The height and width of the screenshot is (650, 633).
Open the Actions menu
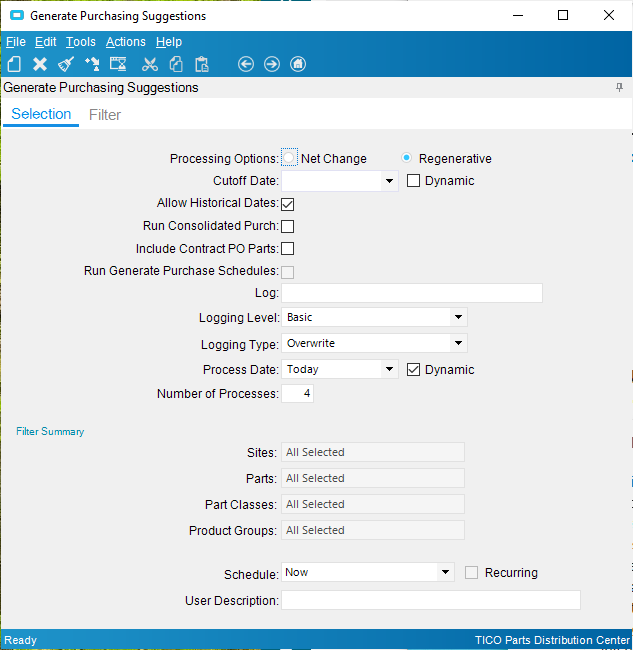point(126,42)
